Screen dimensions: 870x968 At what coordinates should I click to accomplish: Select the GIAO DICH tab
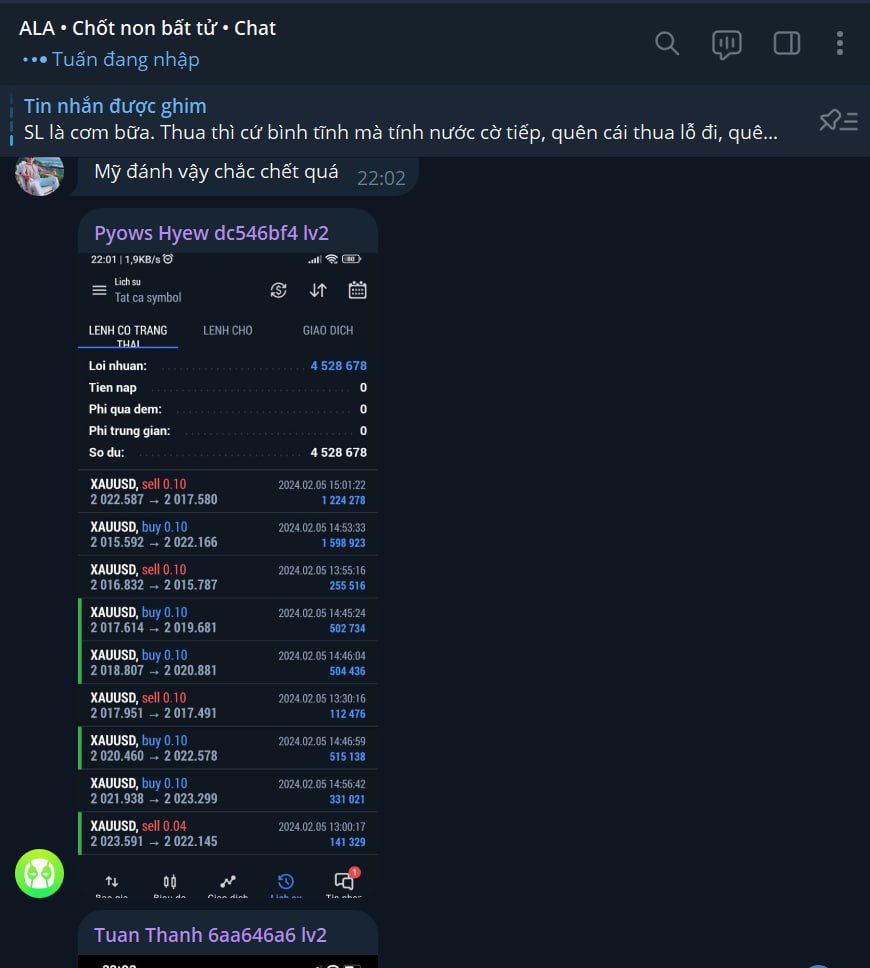click(328, 330)
